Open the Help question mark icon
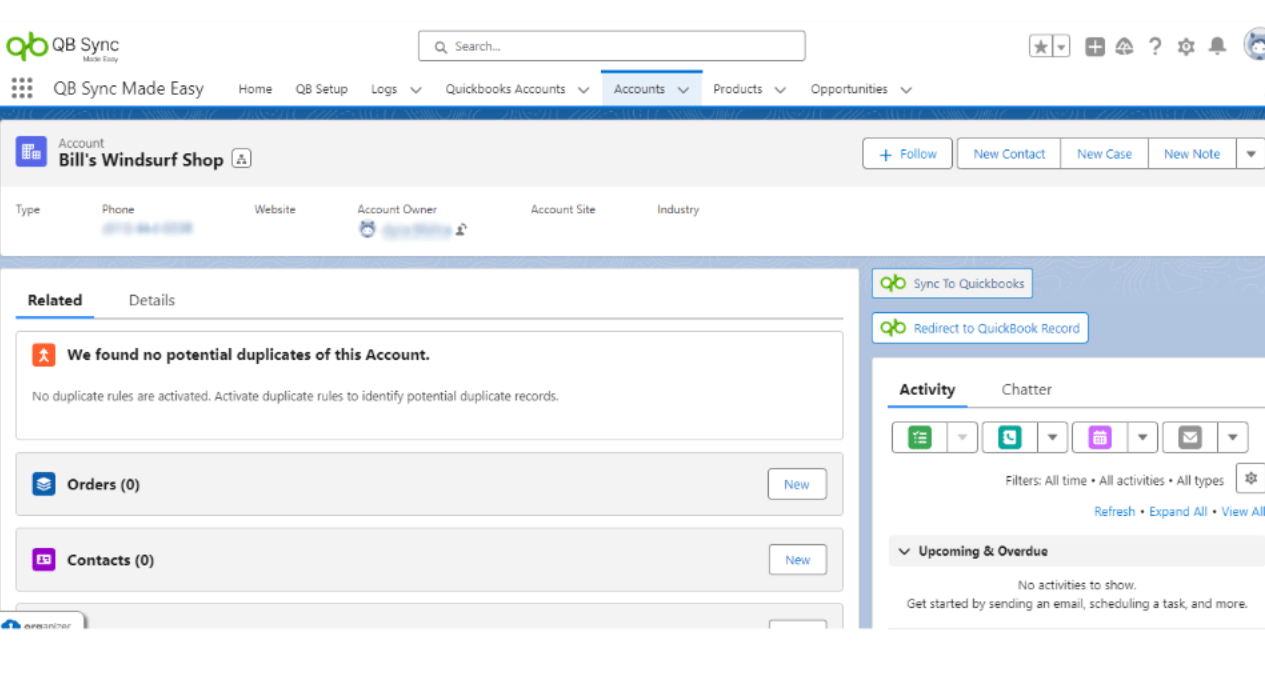The image size is (1265, 673). tap(1155, 46)
